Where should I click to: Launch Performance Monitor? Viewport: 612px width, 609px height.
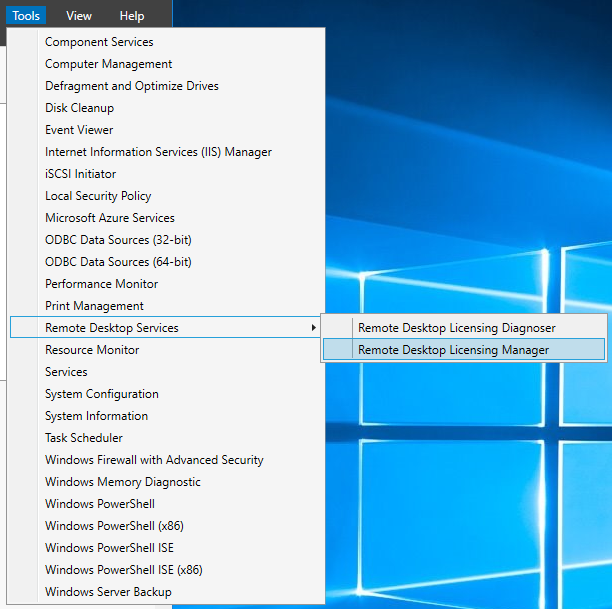pyautogui.click(x=101, y=284)
